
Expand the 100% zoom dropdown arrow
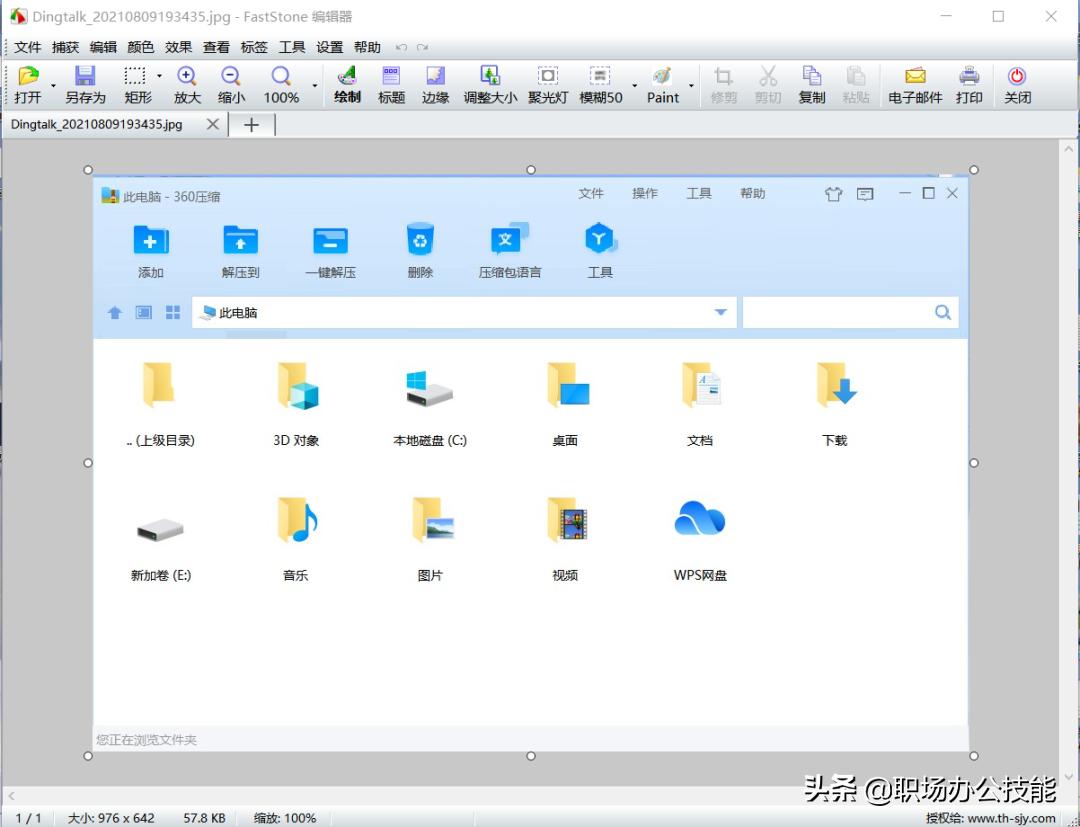point(315,86)
